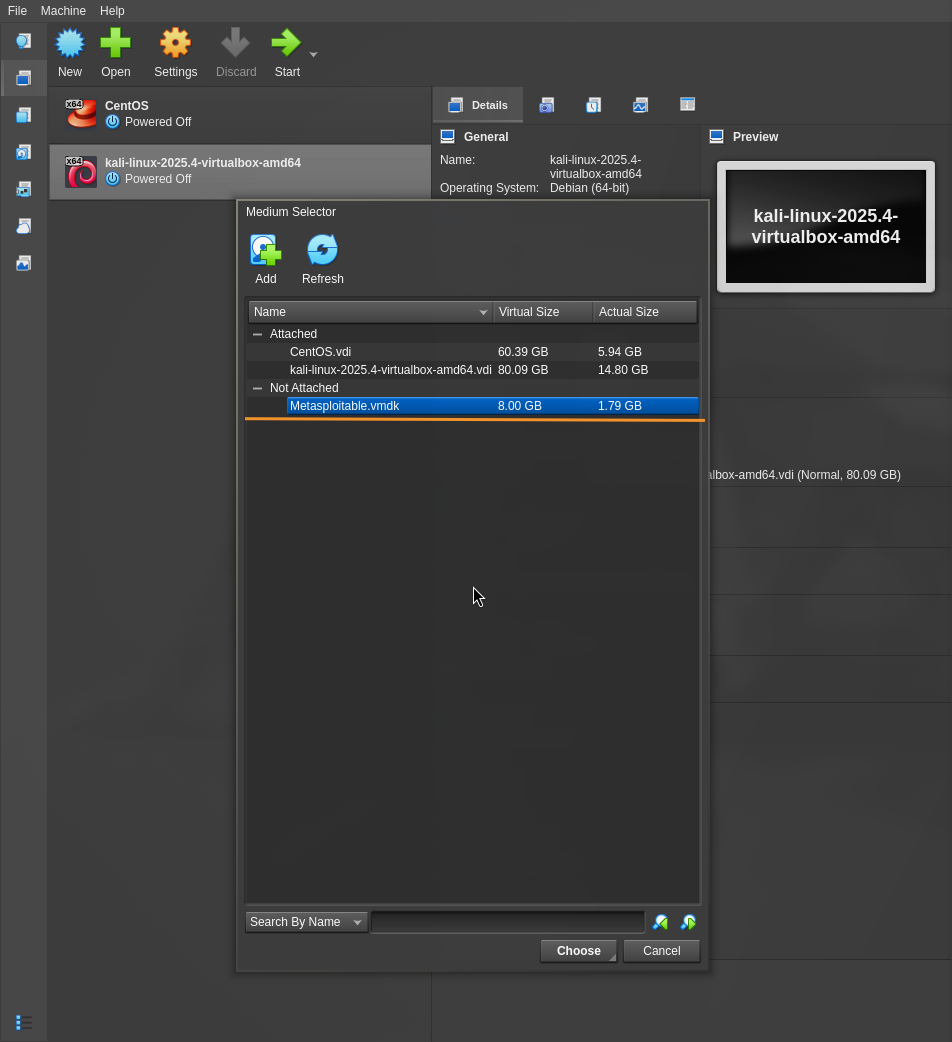Open the File menu

[17, 11]
